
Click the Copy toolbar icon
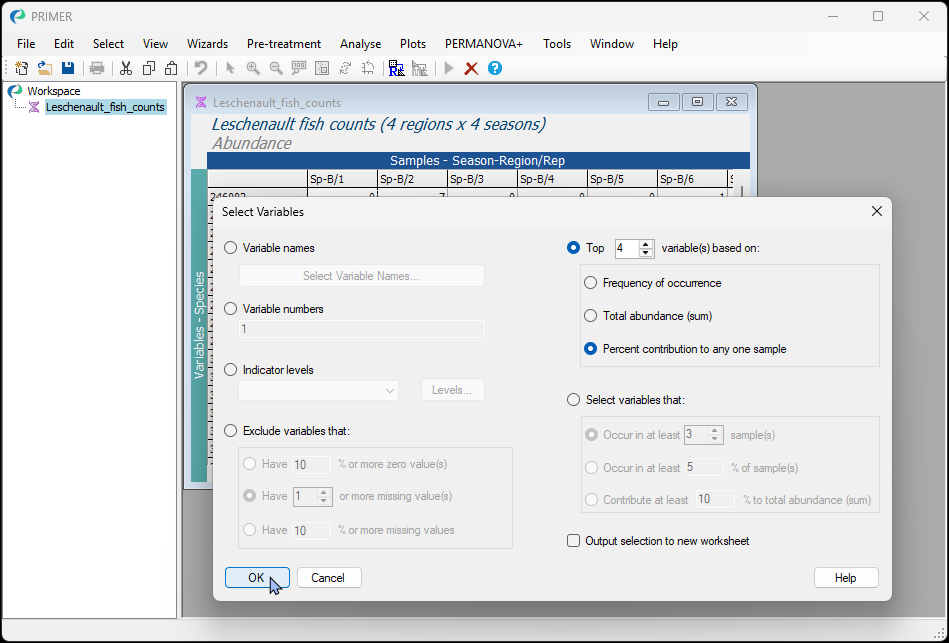point(149,68)
